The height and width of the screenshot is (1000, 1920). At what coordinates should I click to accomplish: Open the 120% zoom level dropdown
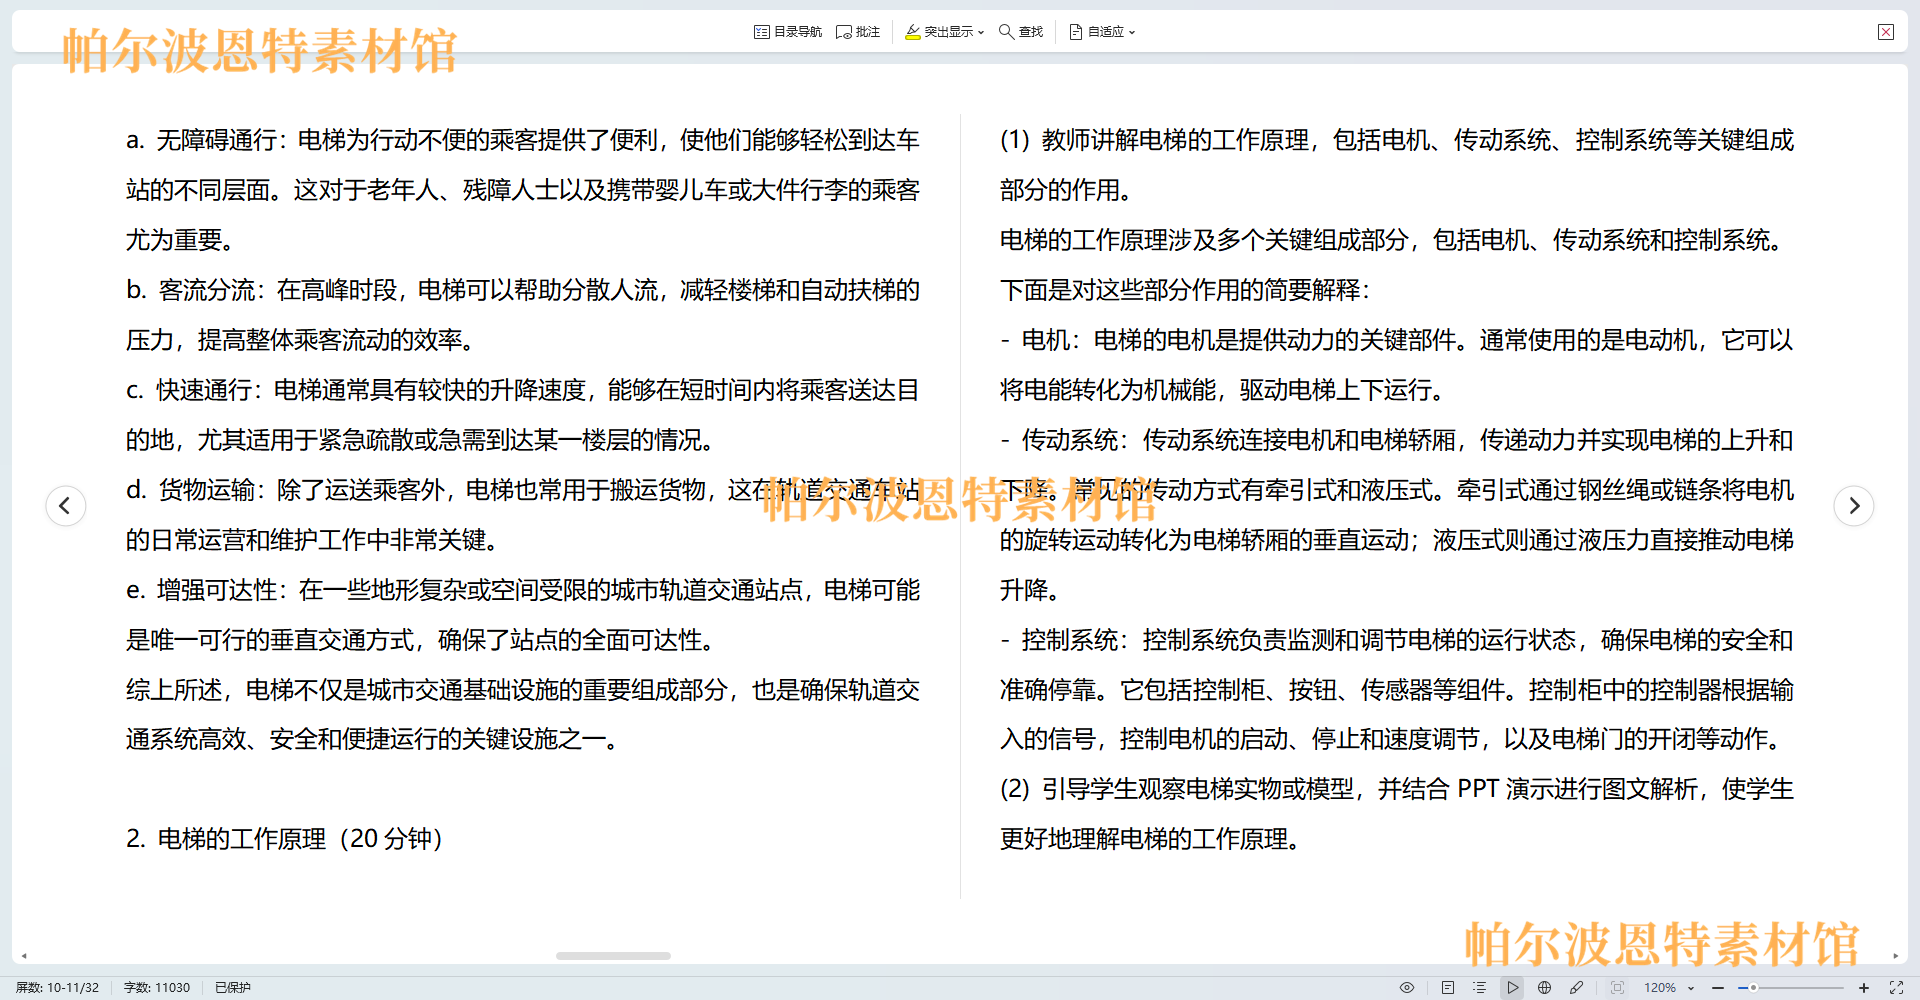(x=1669, y=987)
